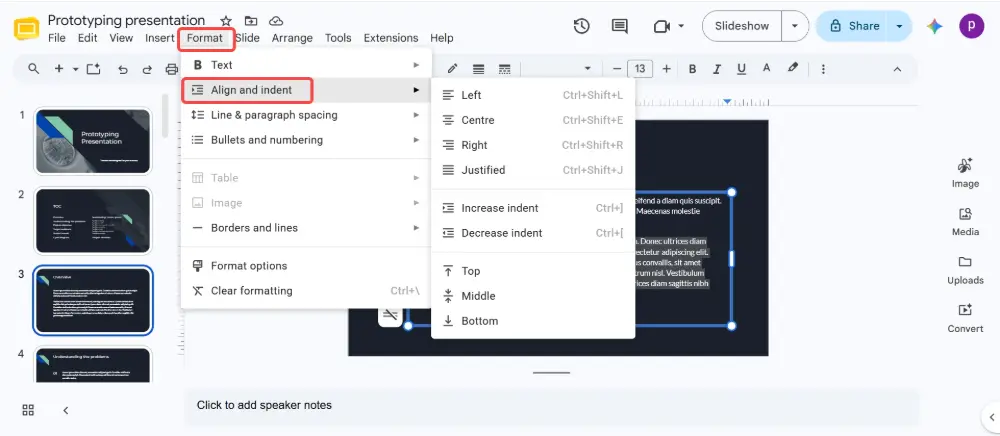Click the speaker notes field
This screenshot has height=436, width=1000.
[552, 405]
